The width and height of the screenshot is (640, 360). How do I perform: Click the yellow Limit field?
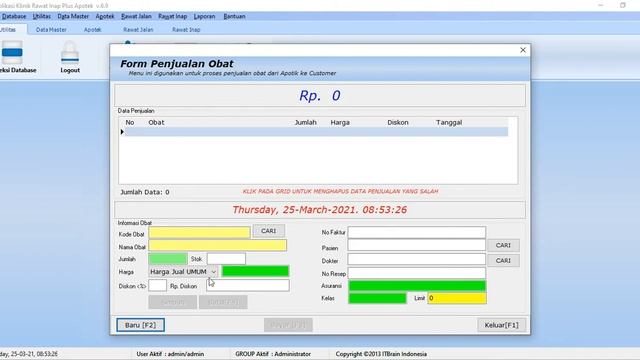click(457, 298)
